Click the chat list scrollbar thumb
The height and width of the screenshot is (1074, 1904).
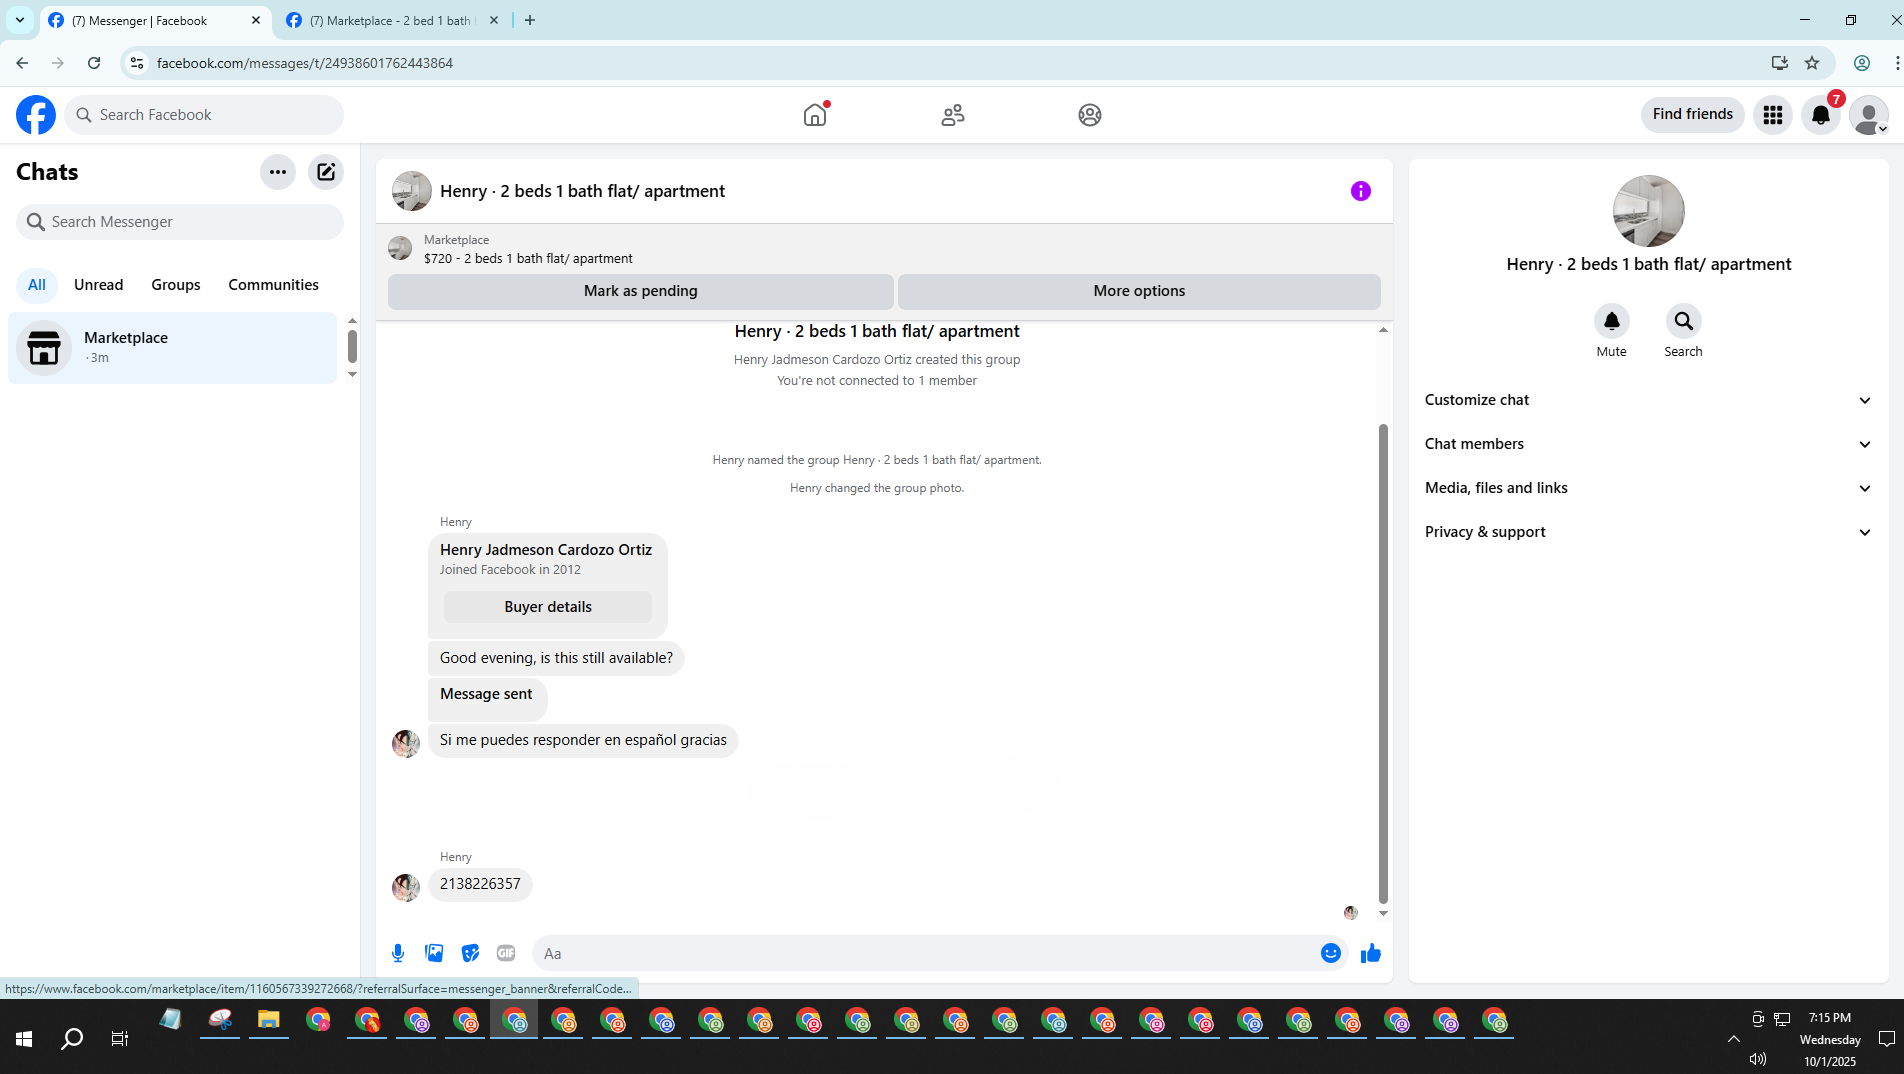pos(352,346)
